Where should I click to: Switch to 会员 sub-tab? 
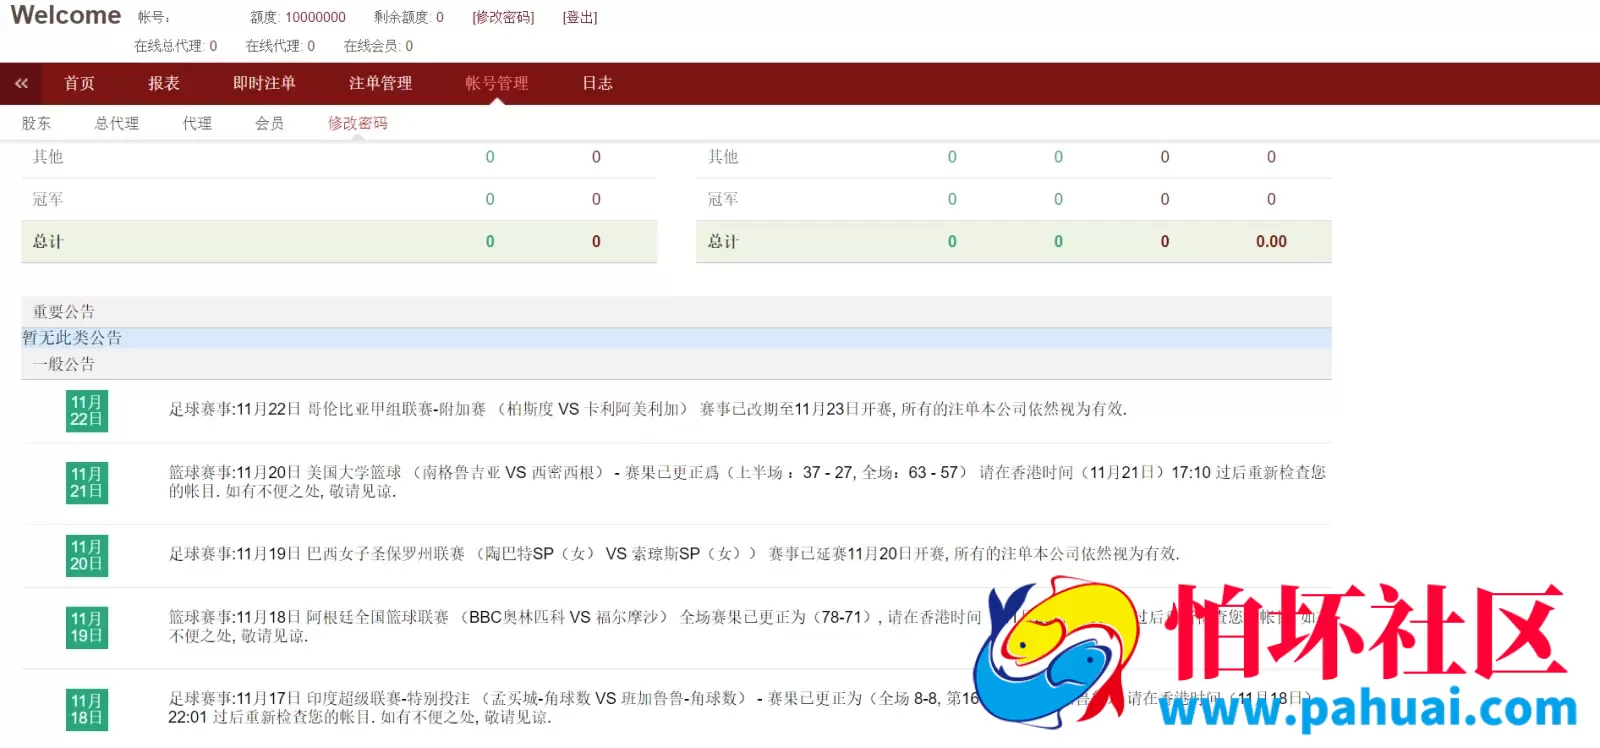point(269,123)
